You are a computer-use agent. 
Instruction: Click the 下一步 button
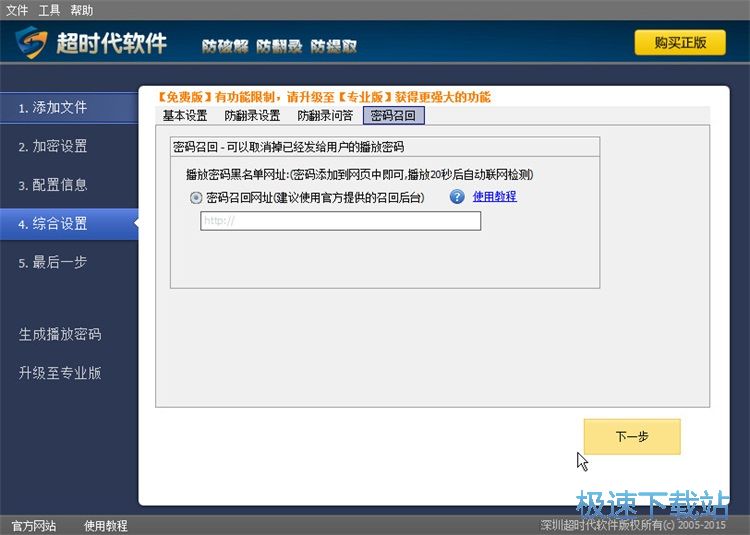point(632,437)
